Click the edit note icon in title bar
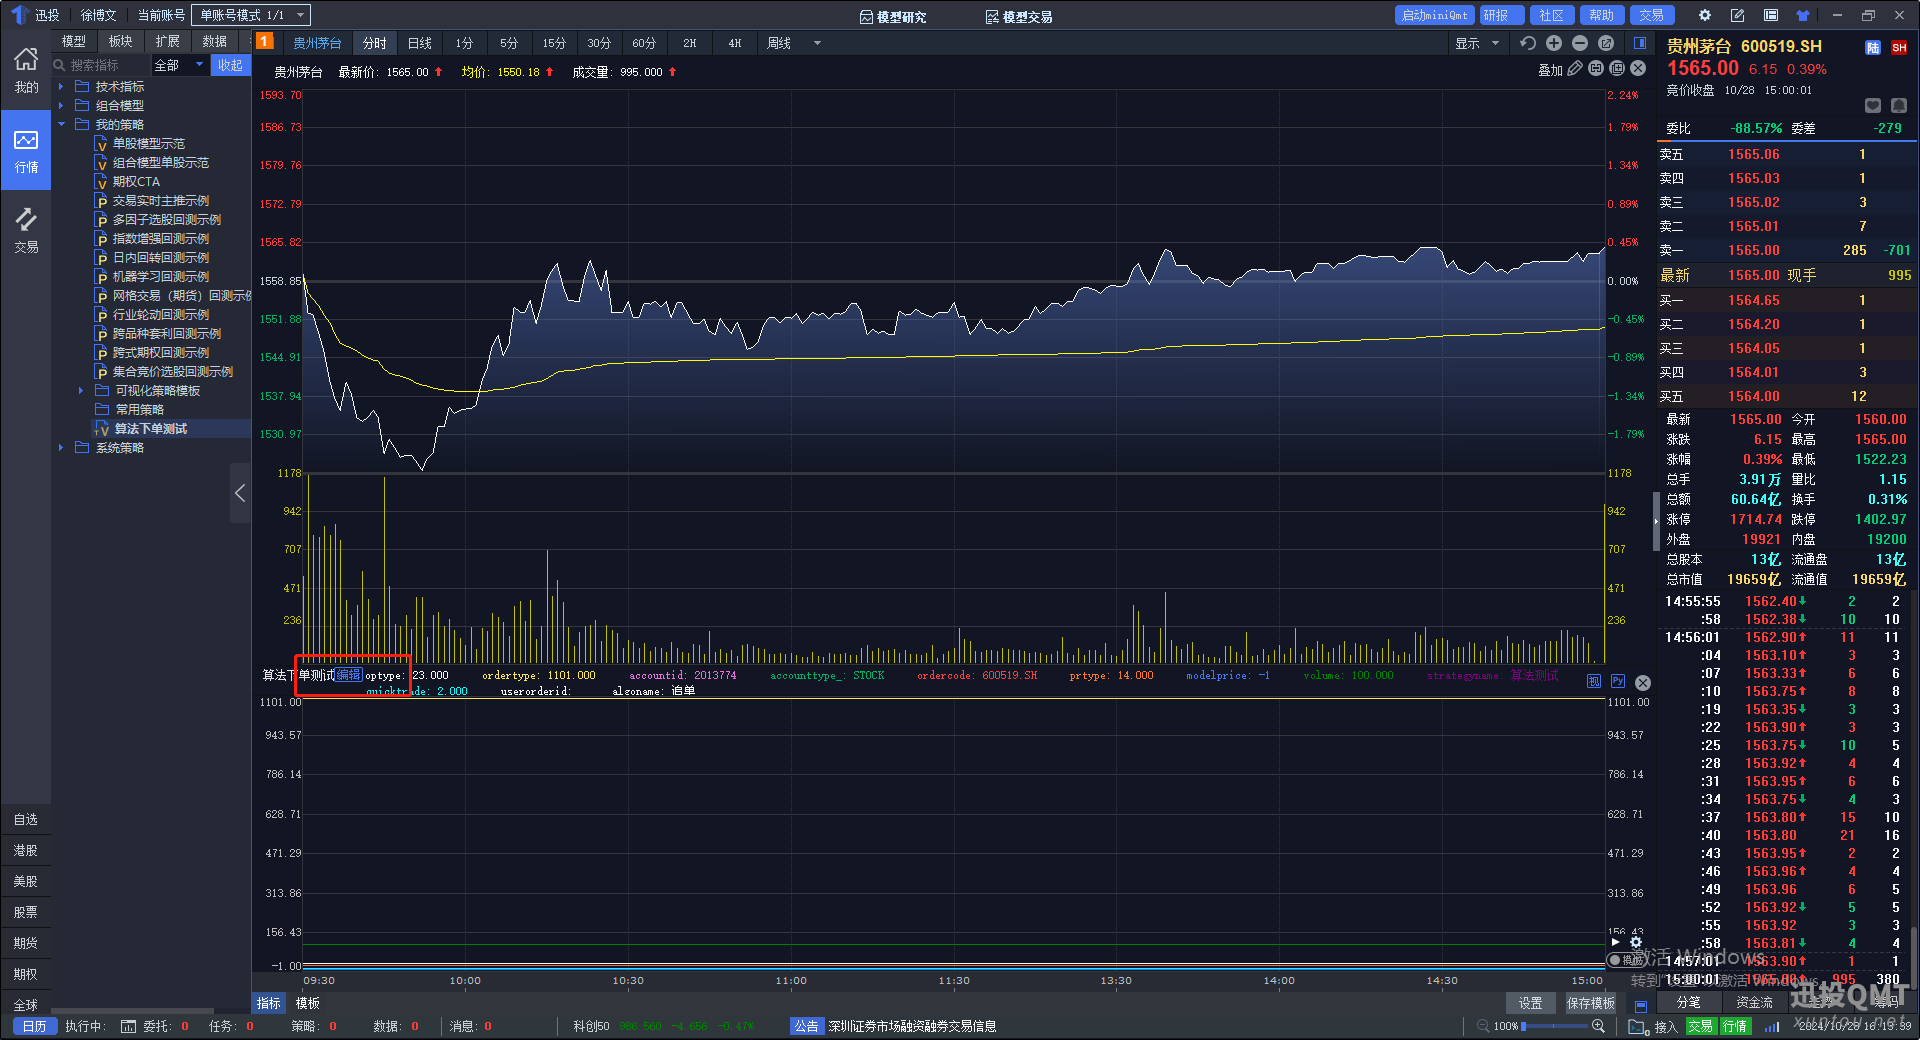 pos(1738,15)
